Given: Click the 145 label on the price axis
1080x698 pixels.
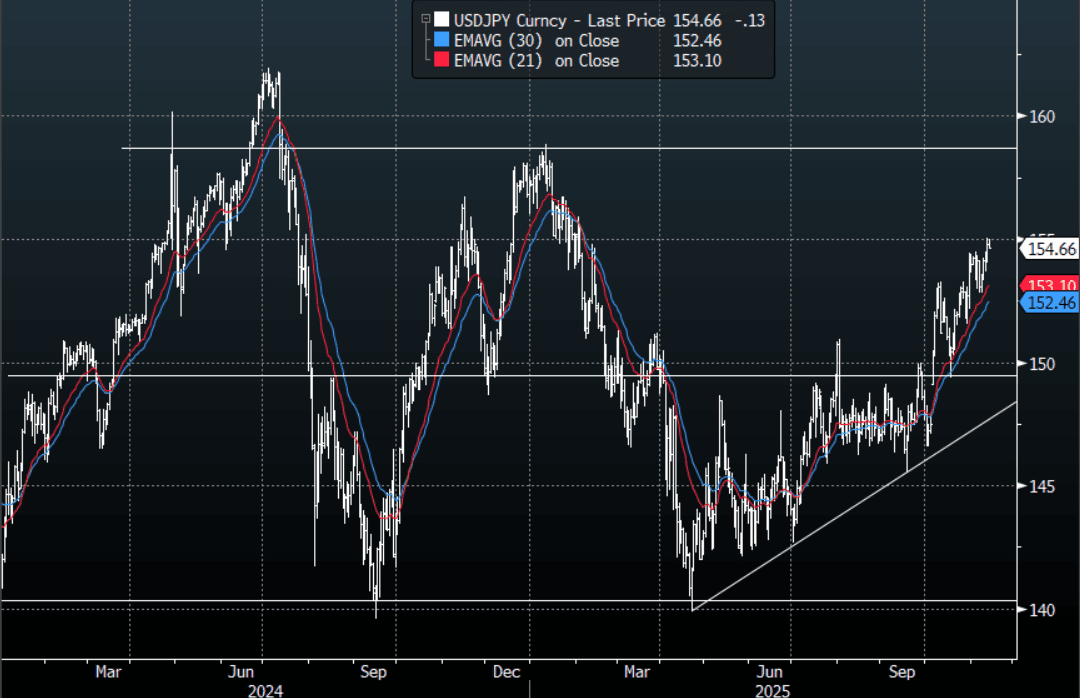Looking at the screenshot, I should [1042, 486].
